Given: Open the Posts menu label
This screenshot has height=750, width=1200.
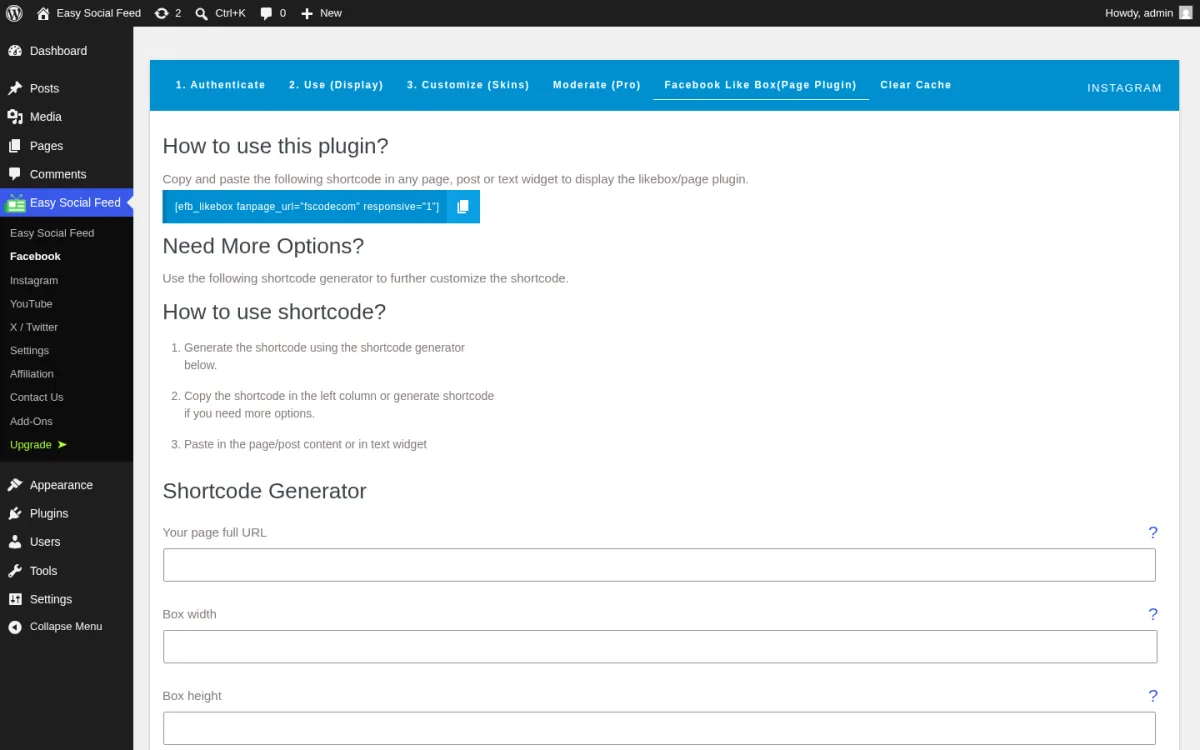Looking at the screenshot, I should [44, 88].
